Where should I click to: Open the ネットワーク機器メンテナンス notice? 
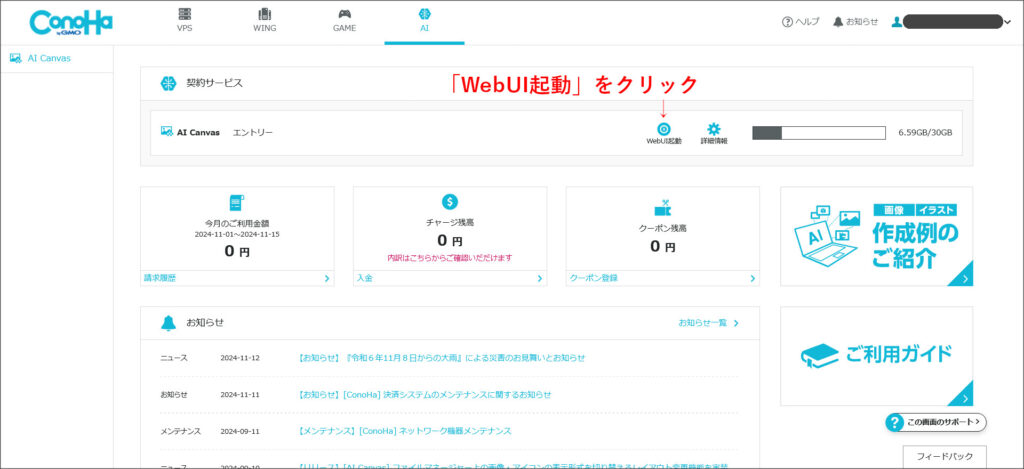pos(404,431)
